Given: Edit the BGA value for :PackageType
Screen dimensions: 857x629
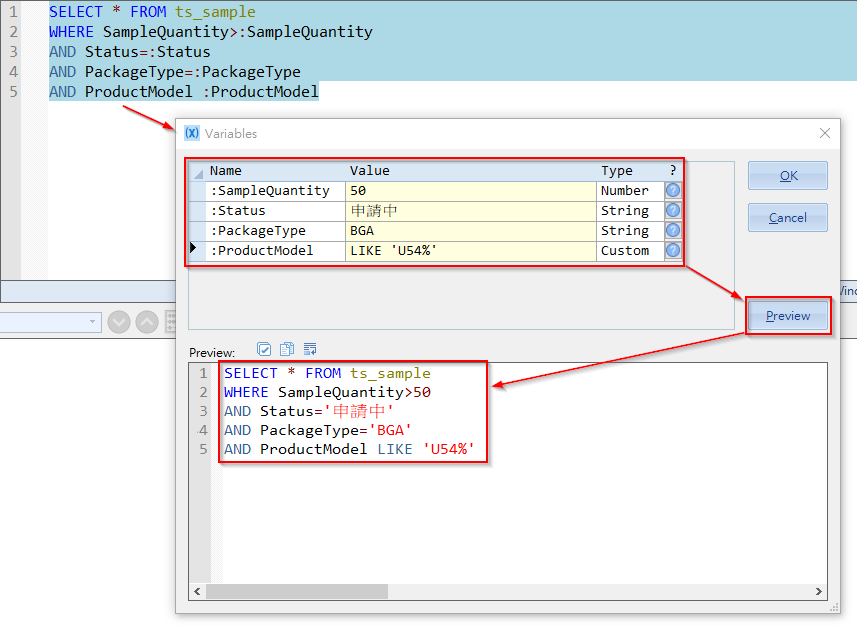Looking at the screenshot, I should [x=471, y=230].
